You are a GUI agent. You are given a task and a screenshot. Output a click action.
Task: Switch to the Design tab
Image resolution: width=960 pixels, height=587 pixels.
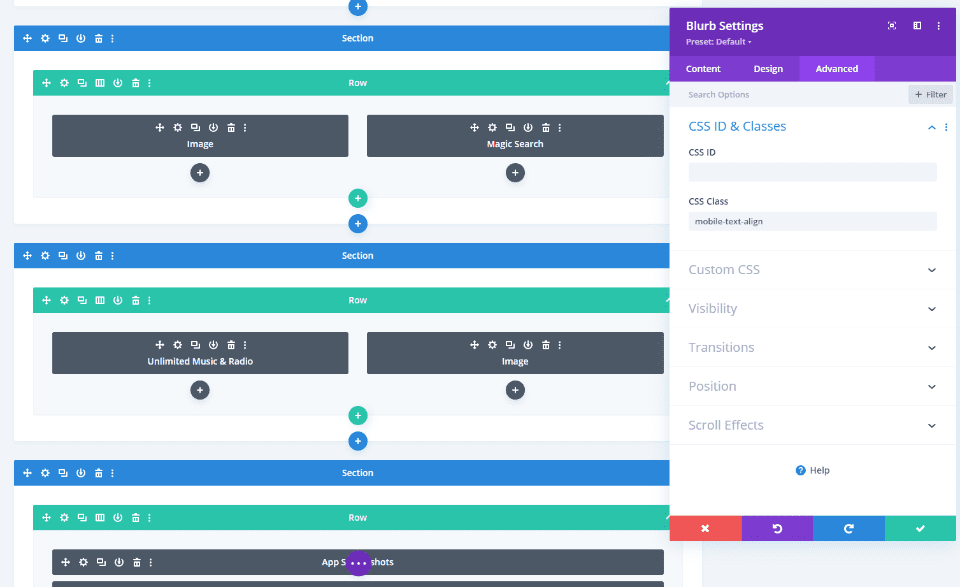(768, 69)
